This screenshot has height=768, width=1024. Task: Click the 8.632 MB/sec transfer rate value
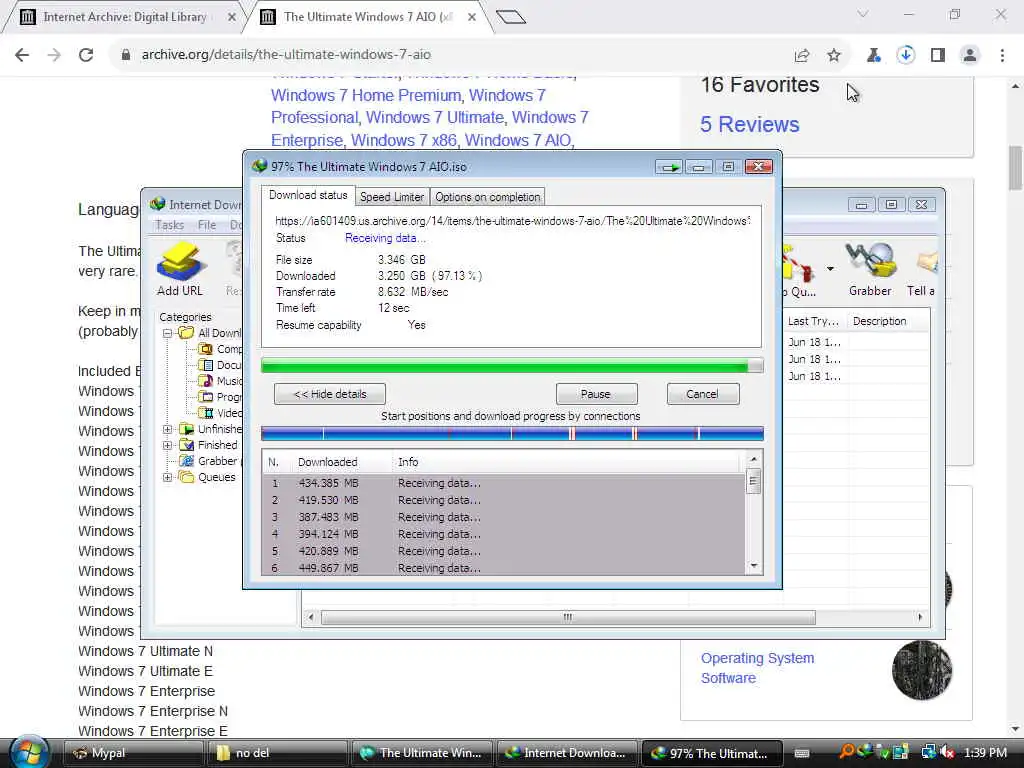click(413, 292)
